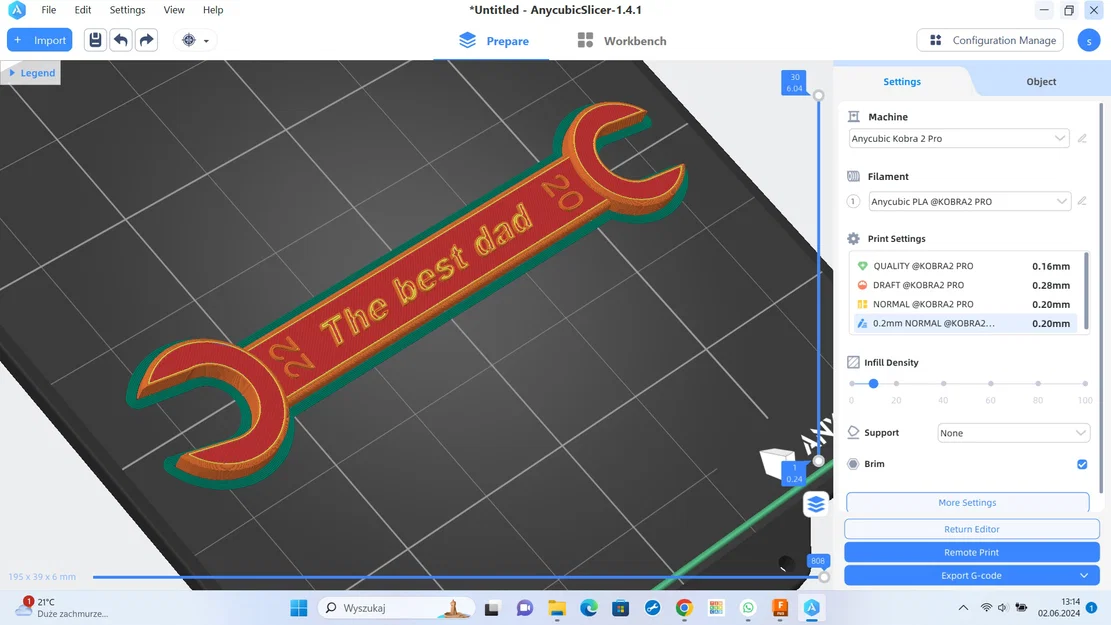Click the upper layer slider handle
This screenshot has height=625, width=1111.
coord(818,95)
